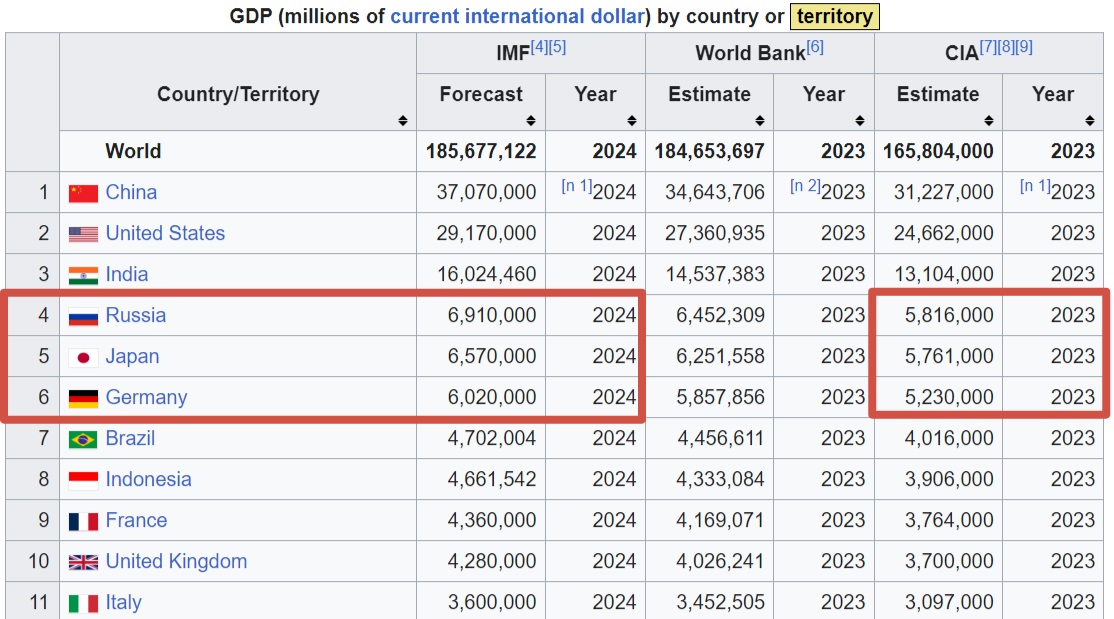Click footnote [n 2] in China row
Screen dimensions: 1114x619
804,186
